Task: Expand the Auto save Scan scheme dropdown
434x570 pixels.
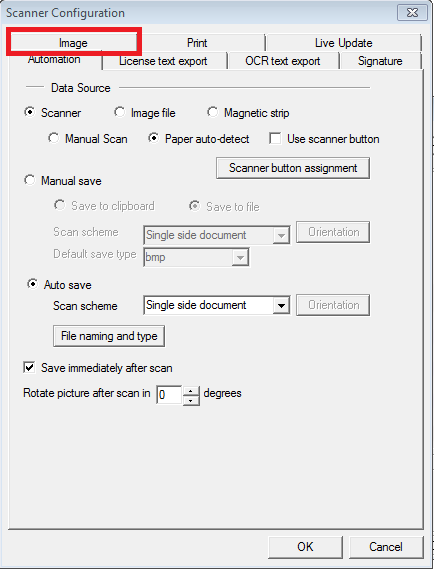Action: coord(281,305)
